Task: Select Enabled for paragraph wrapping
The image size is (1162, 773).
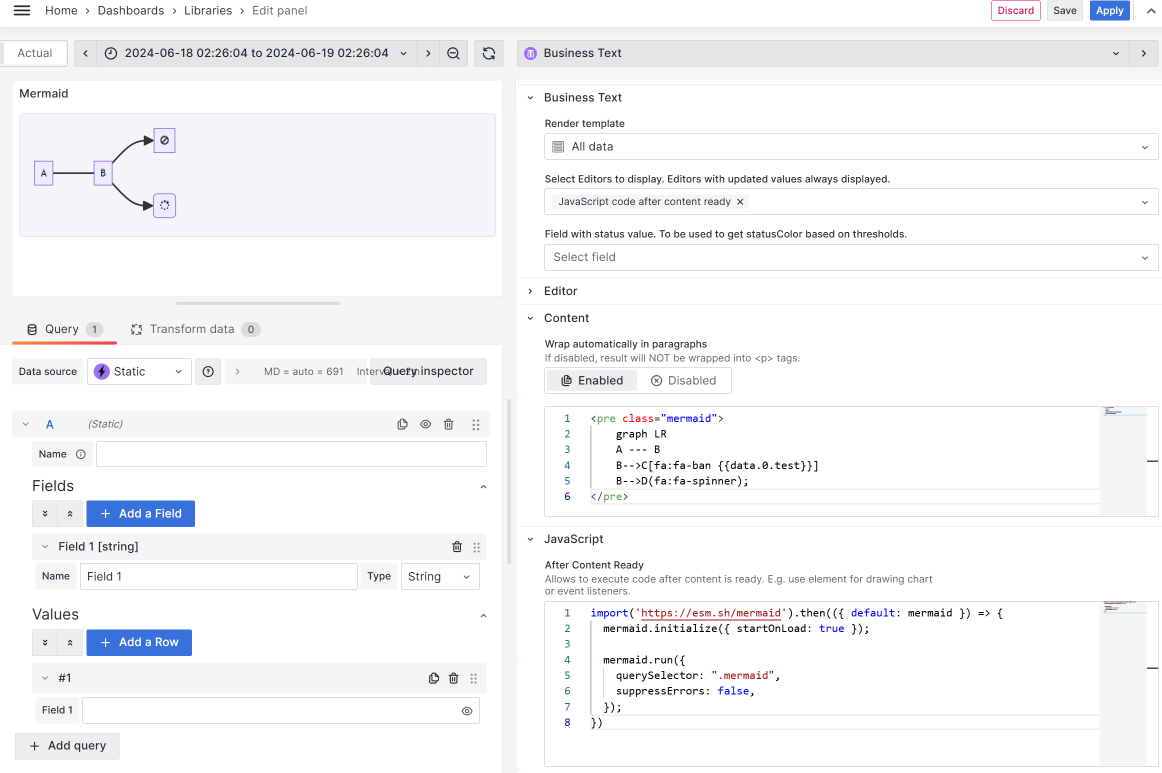Action: tap(592, 381)
